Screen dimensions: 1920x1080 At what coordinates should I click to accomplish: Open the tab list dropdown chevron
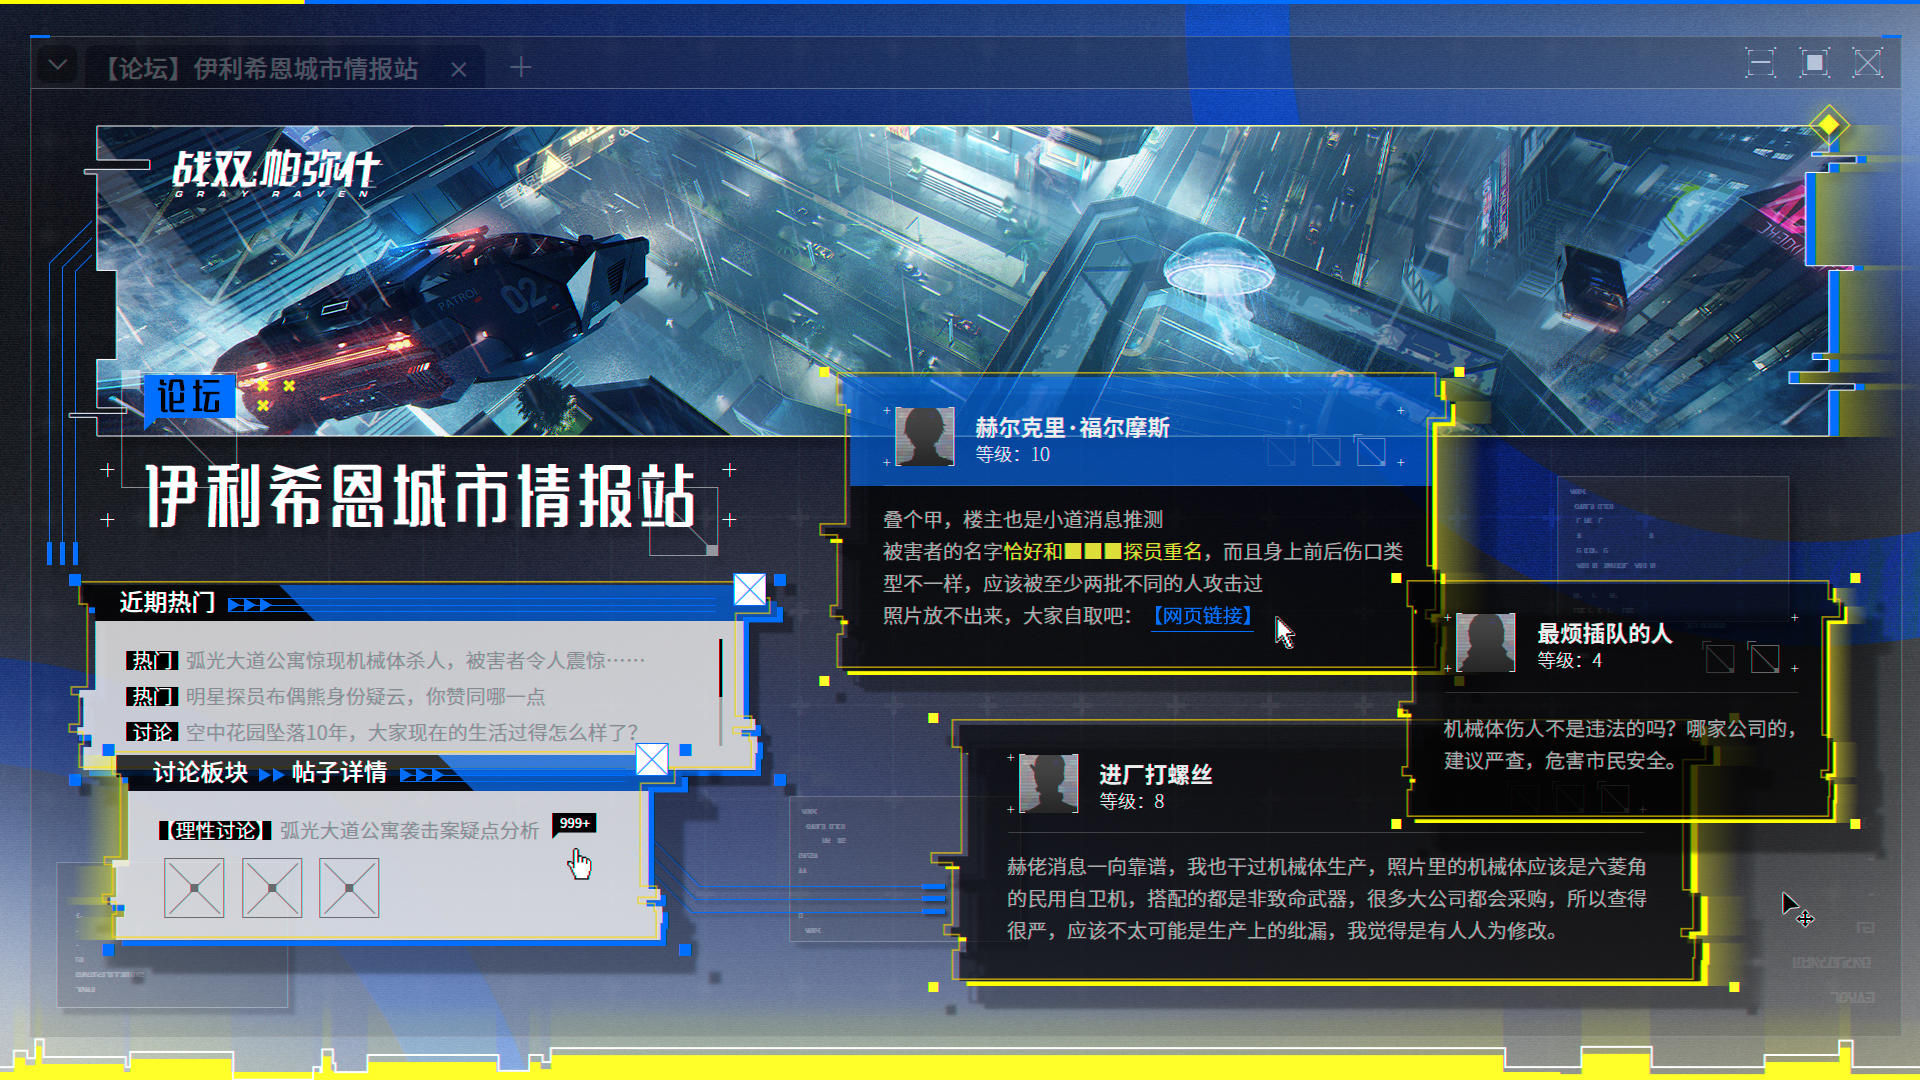pos(58,66)
